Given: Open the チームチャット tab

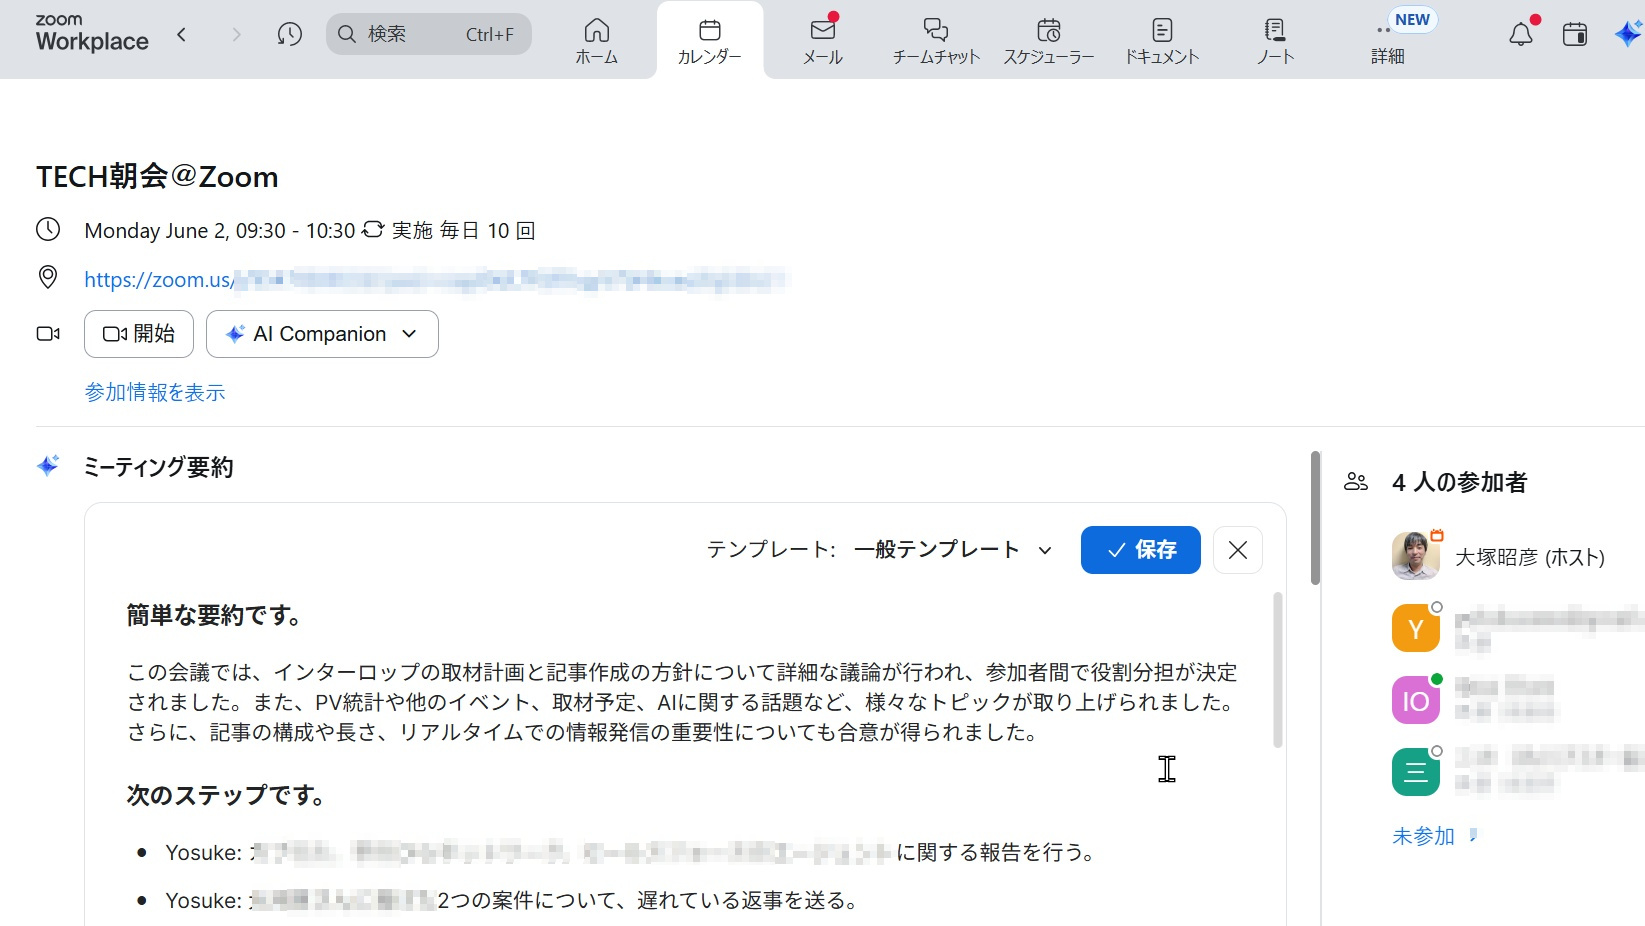Looking at the screenshot, I should click(x=936, y=41).
